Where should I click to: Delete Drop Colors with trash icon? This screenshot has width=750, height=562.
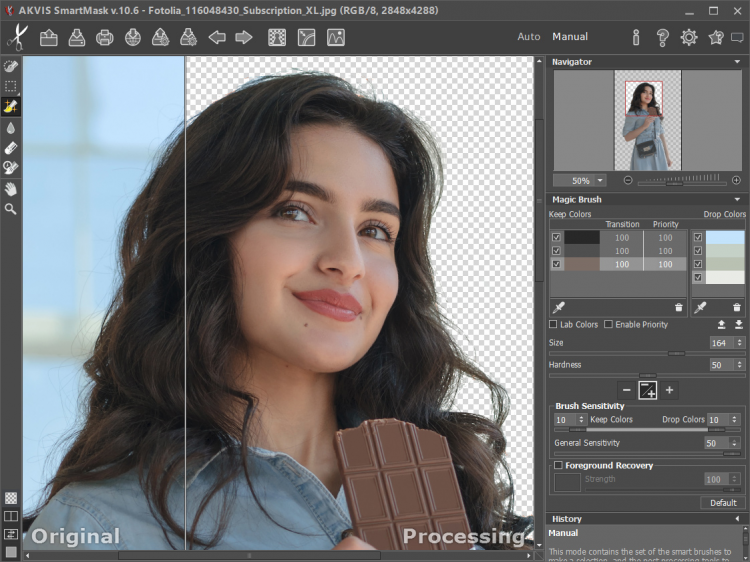tap(737, 307)
